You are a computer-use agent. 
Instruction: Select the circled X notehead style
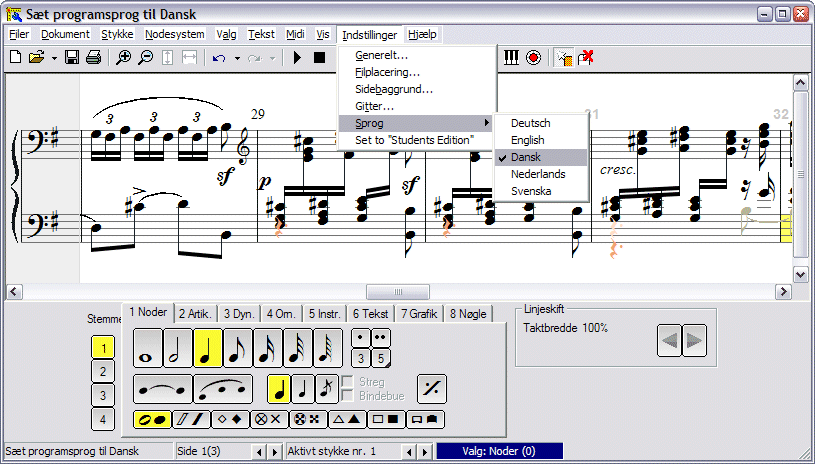[269, 419]
